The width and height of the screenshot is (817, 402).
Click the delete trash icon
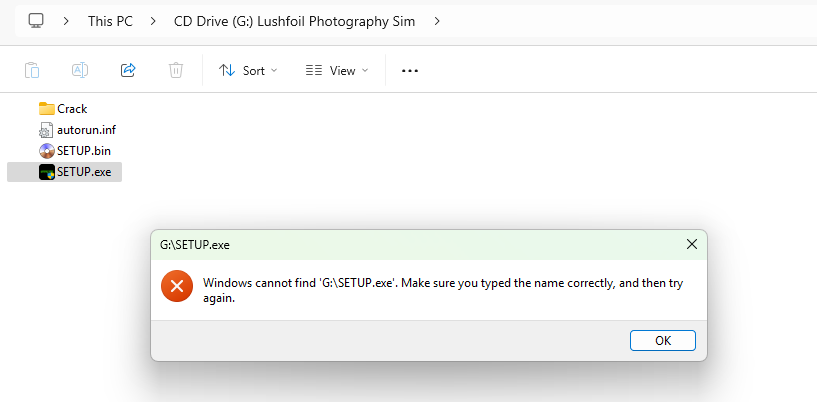(x=176, y=70)
